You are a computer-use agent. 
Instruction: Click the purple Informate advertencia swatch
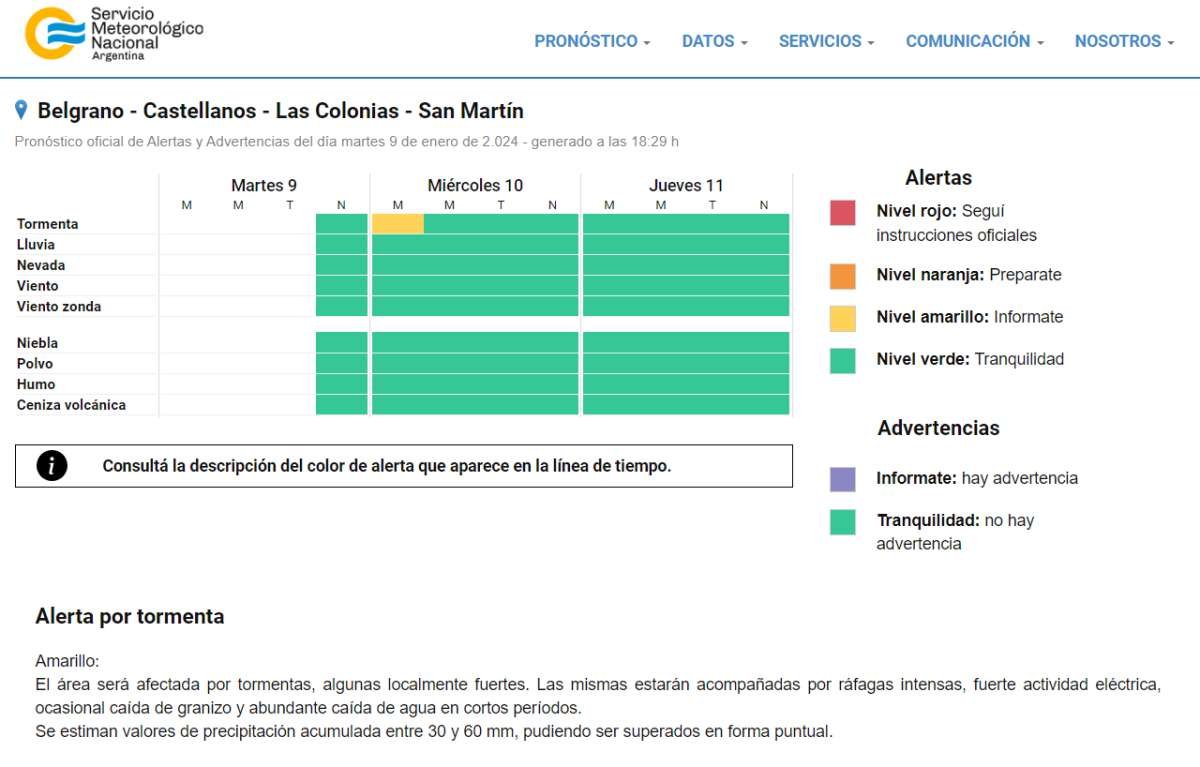pos(843,479)
